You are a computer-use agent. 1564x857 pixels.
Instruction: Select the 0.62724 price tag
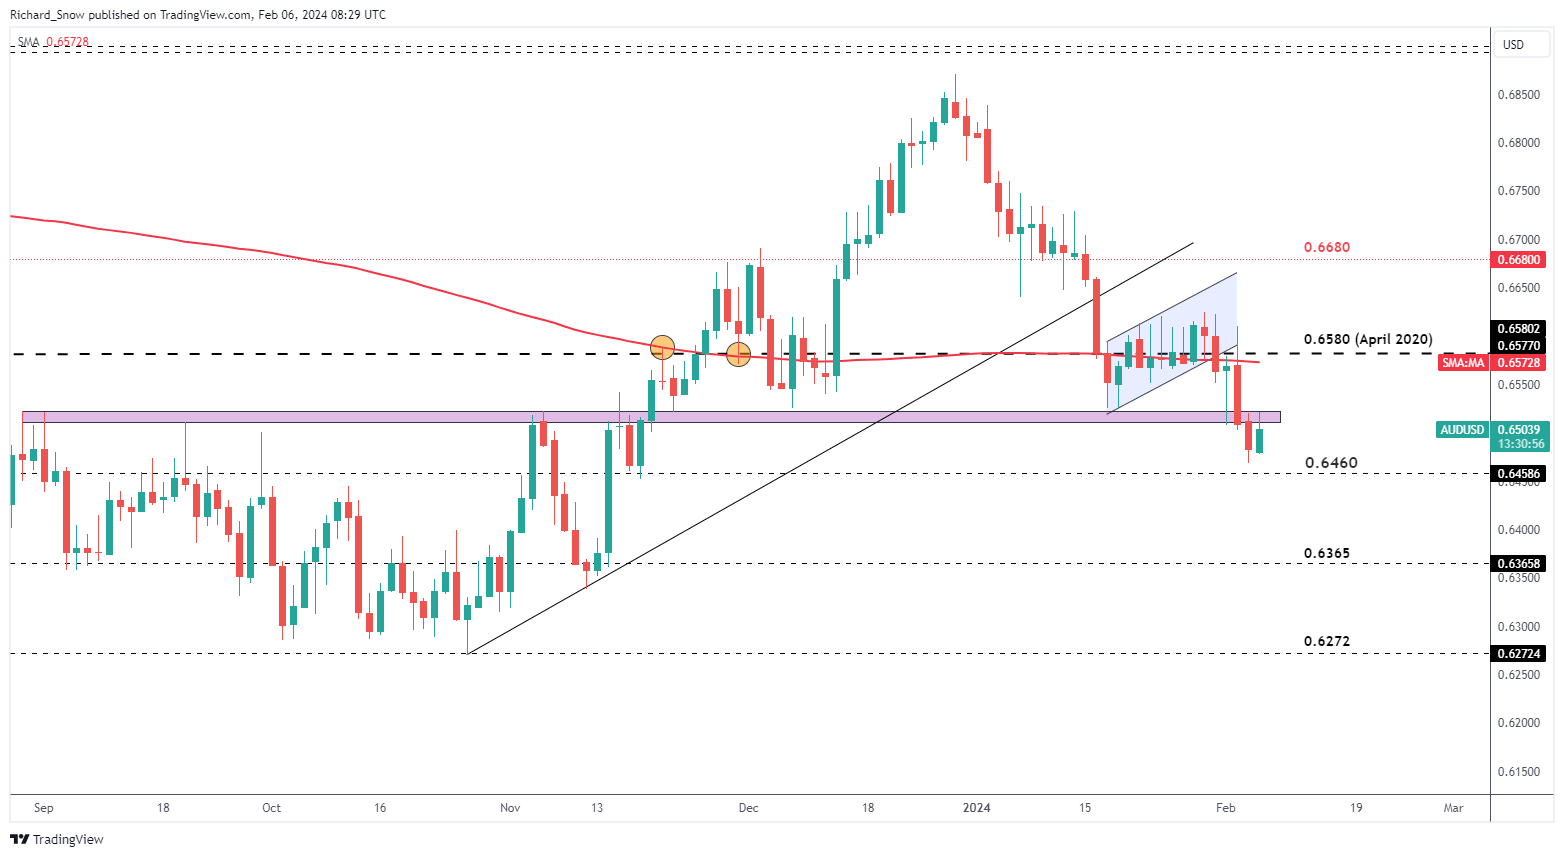point(1520,654)
